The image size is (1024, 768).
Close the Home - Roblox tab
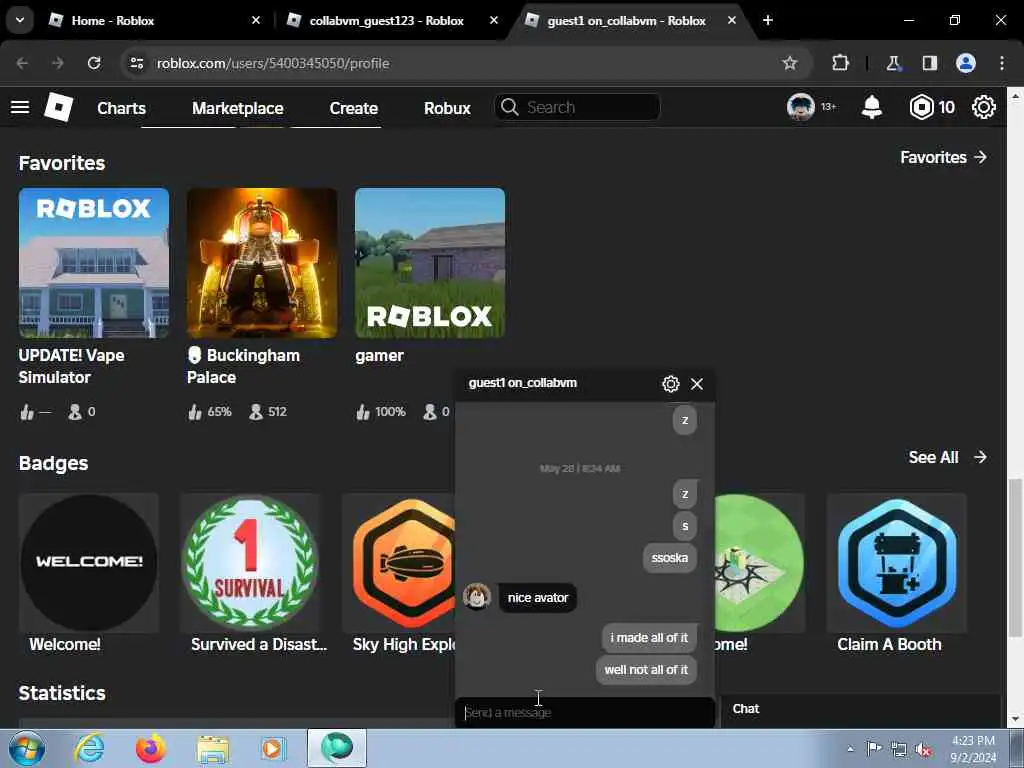pyautogui.click(x=256, y=20)
